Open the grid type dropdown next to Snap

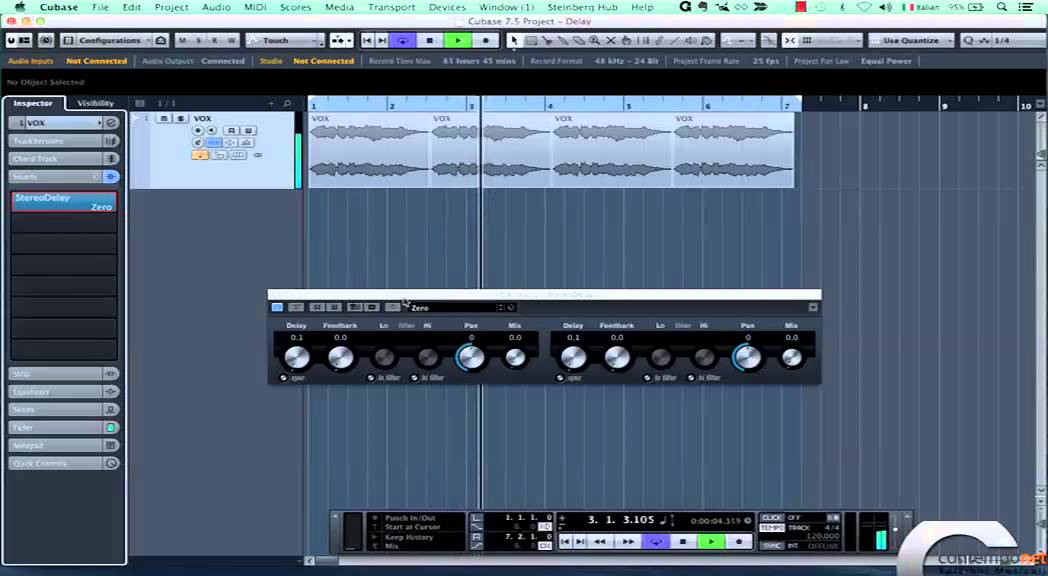[830, 41]
